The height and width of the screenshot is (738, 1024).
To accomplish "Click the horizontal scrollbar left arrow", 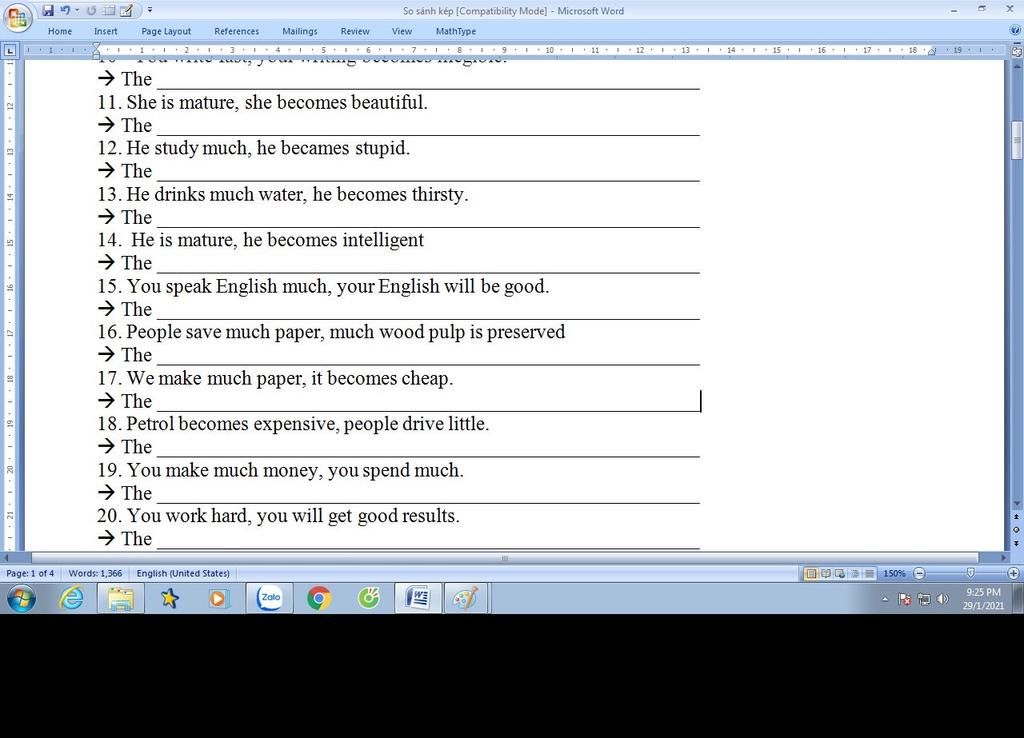I will (7, 558).
